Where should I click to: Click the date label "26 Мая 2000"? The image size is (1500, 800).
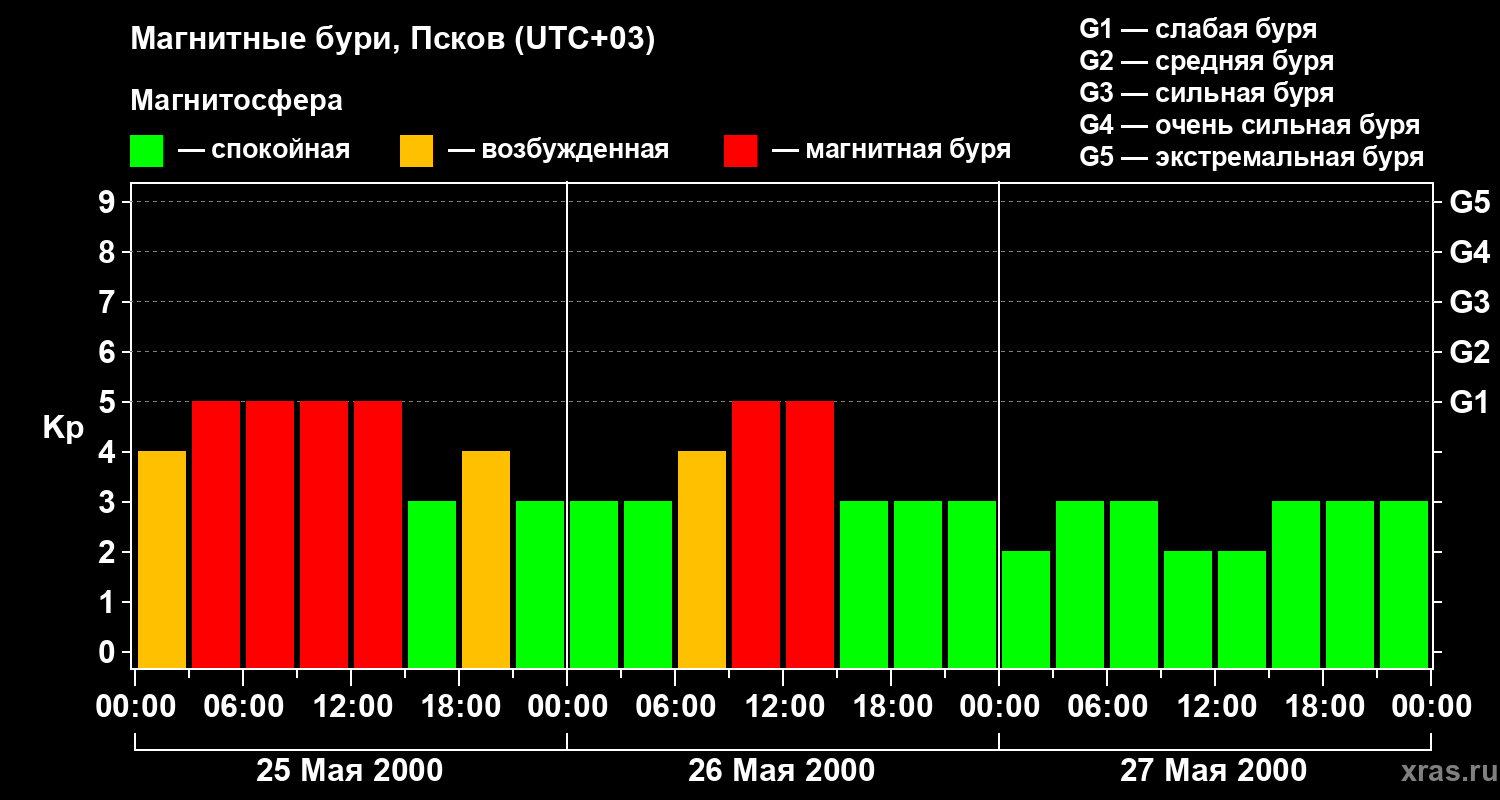[781, 770]
